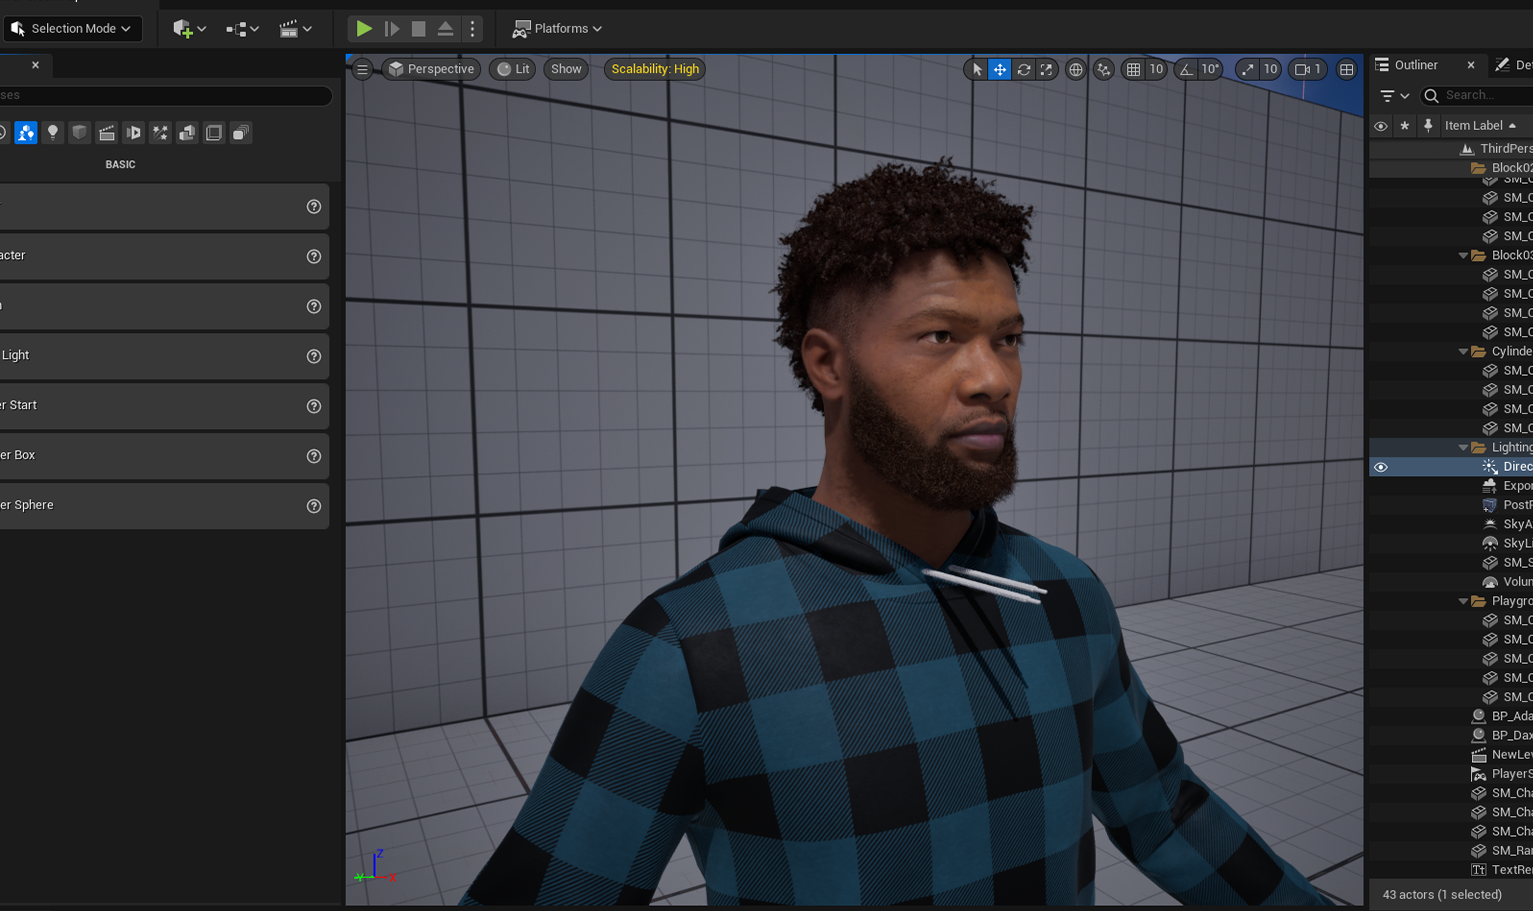
Task: Focus the Place Actors search classes field
Action: coord(165,96)
